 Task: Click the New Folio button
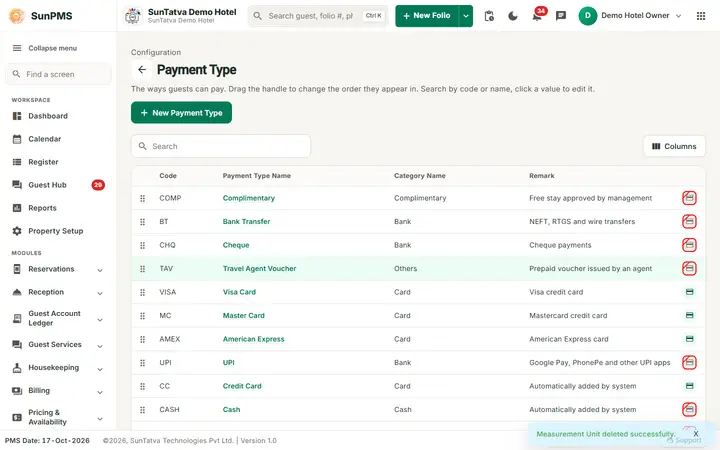coord(427,16)
